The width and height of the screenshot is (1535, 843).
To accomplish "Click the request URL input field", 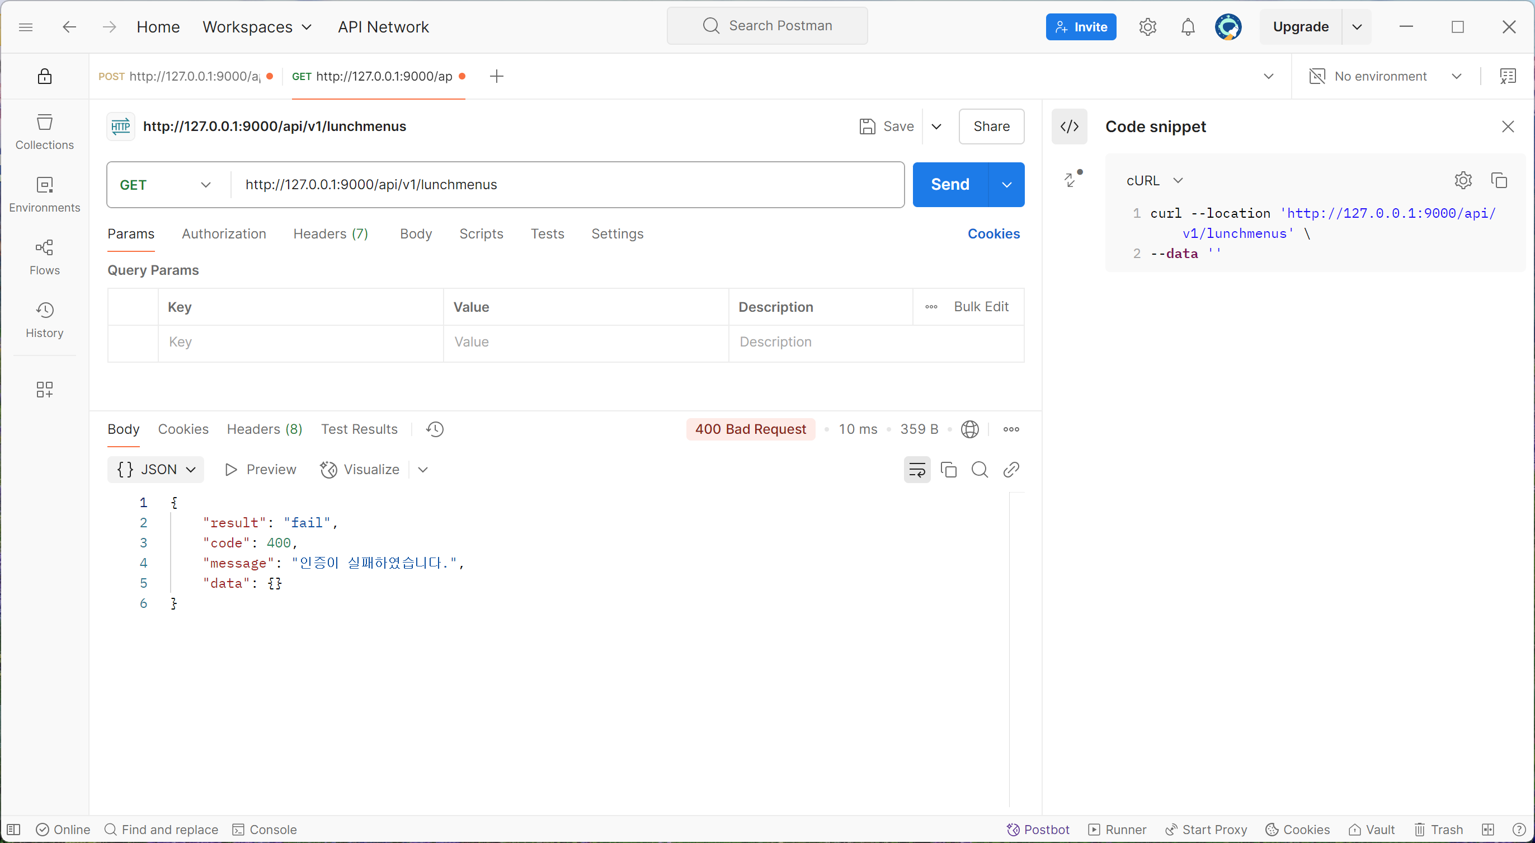I will (x=568, y=185).
